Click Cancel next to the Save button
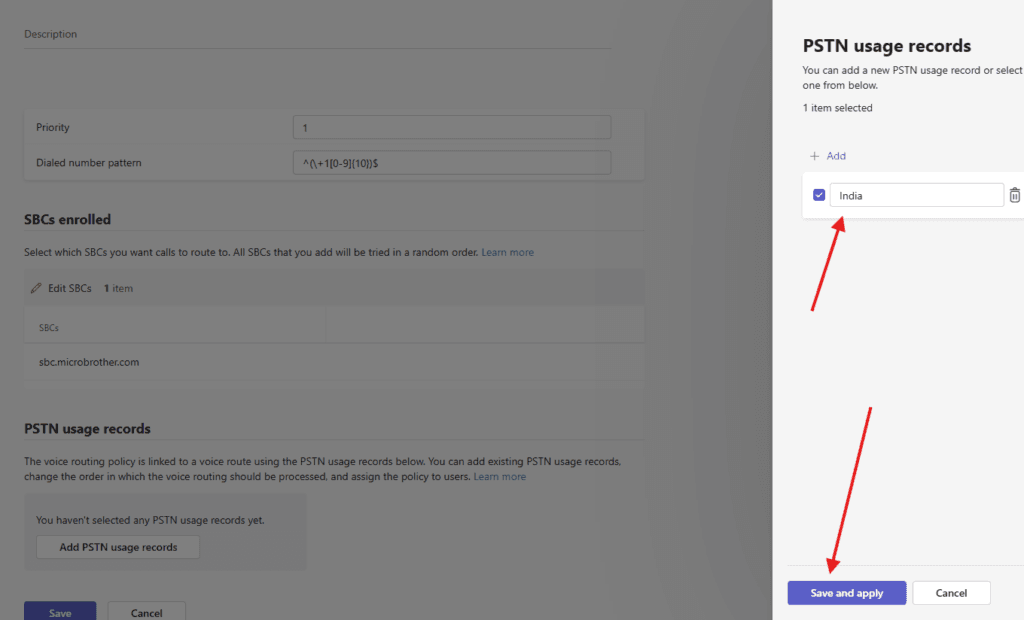Image resolution: width=1024 pixels, height=620 pixels. point(146,612)
